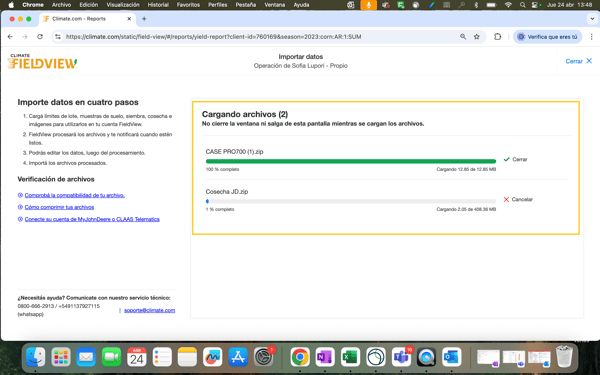
Task: Click the Climate FieldView logo
Action: coord(42,61)
